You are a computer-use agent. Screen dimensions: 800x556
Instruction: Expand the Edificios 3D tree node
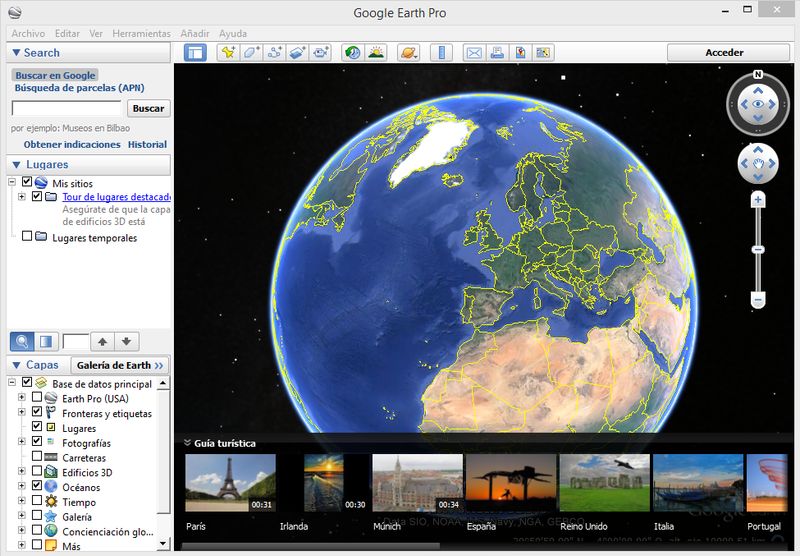point(21,471)
